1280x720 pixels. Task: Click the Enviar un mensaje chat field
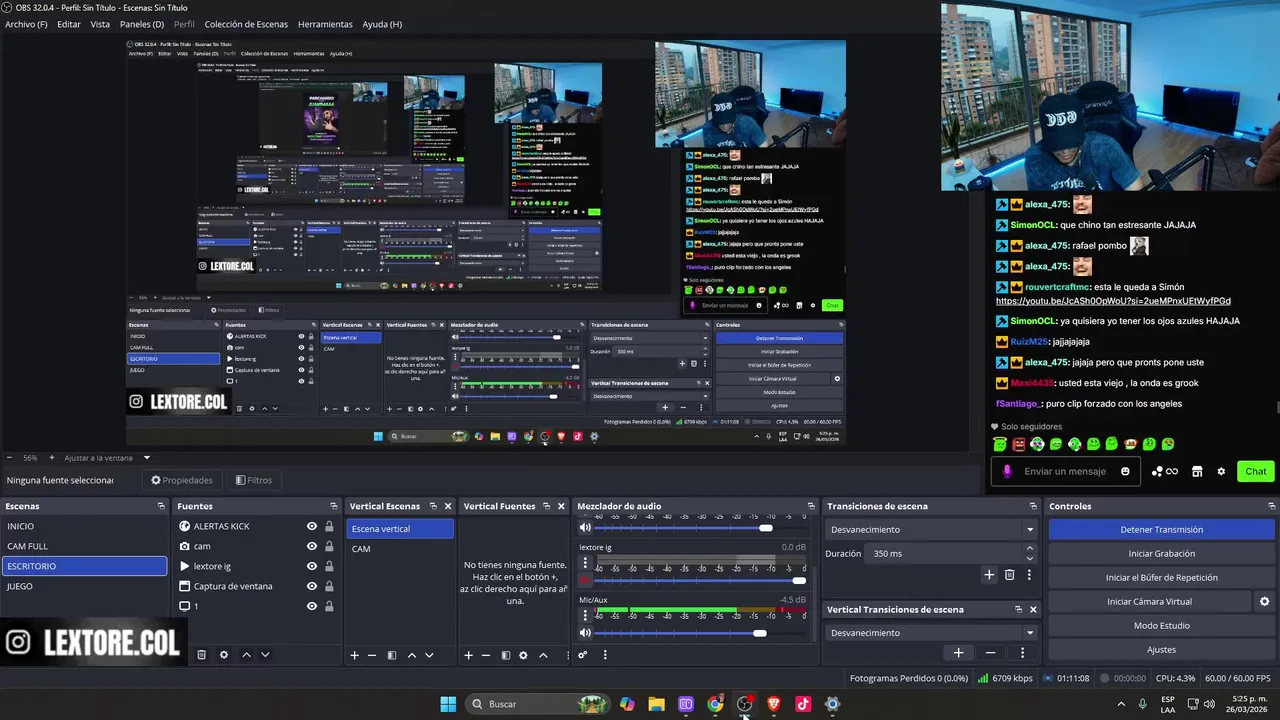click(x=1064, y=471)
